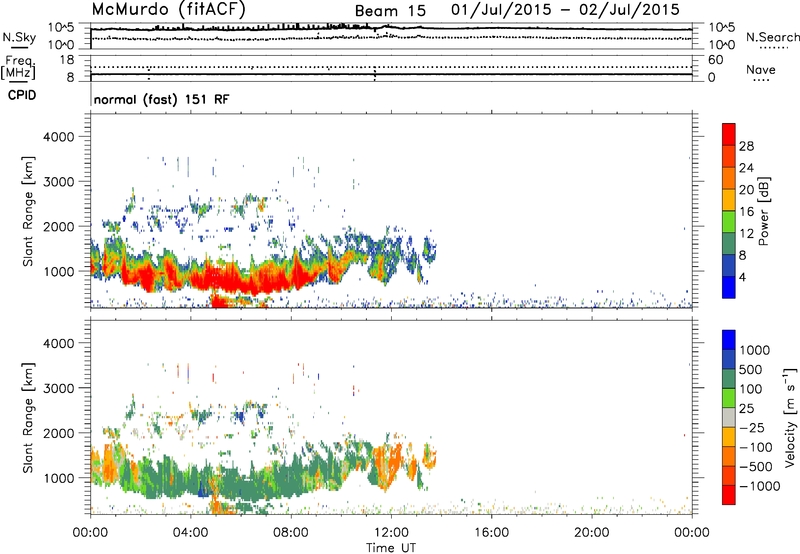
Task: Select the Power [dB] colorbar title
Action: click(763, 211)
